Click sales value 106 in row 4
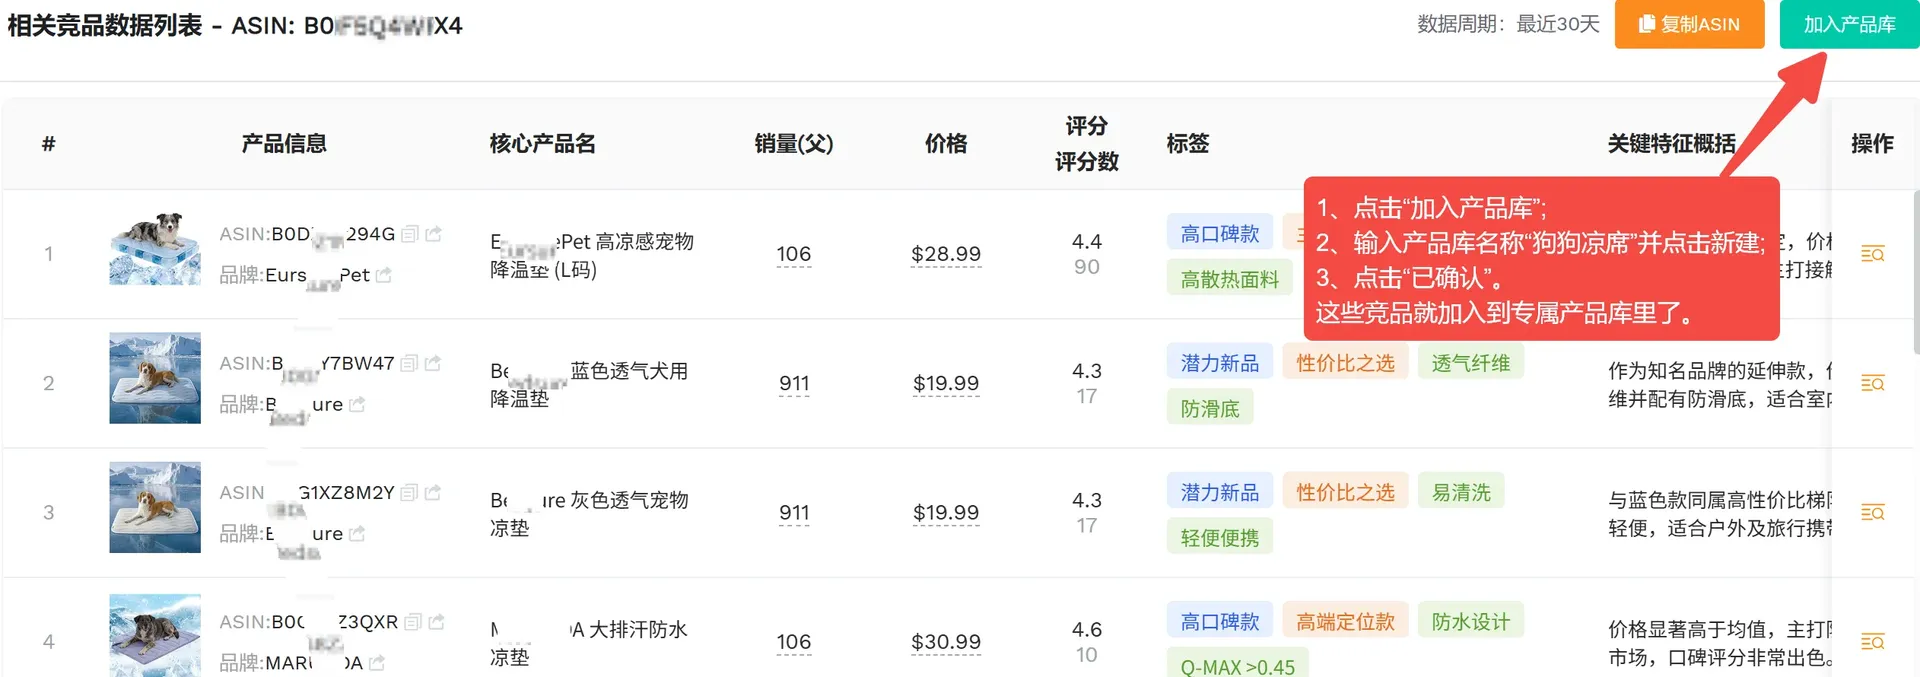1920x677 pixels. [794, 641]
